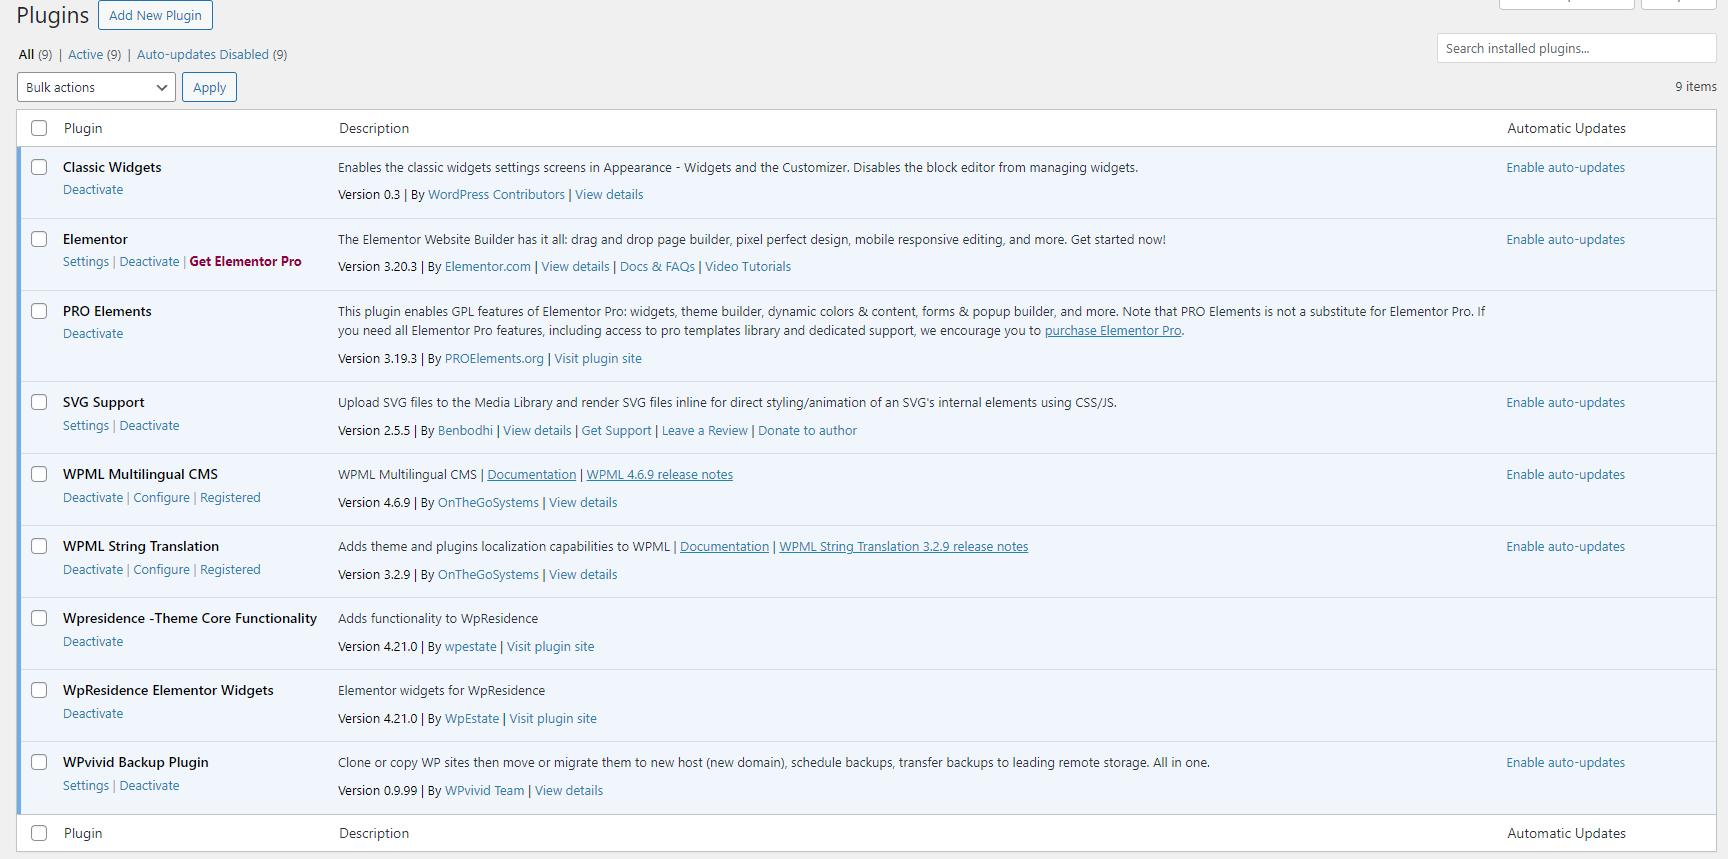Click the purchase Elementor Pro link

tap(1112, 331)
